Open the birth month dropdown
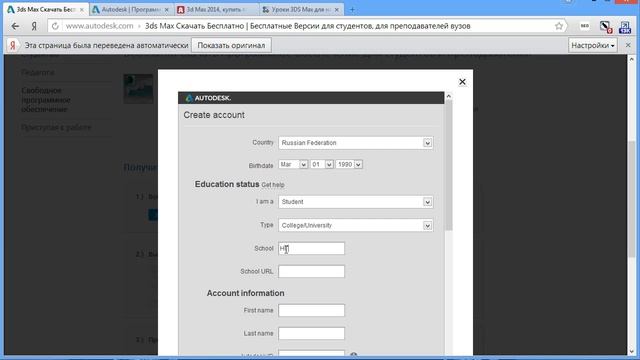Screen dimensions: 640x360 pyautogui.click(x=293, y=164)
